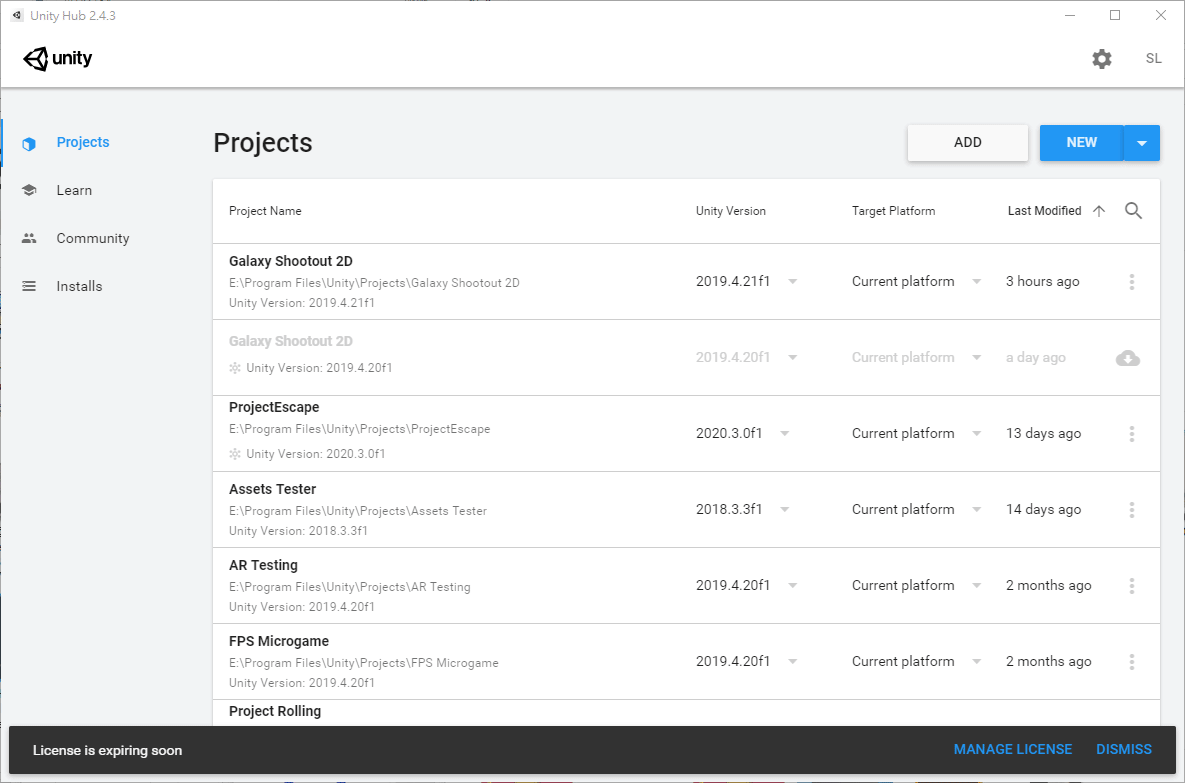Open target platform dropdown for FPS Microgame
Viewport: 1185px width, 783px height.
point(976,661)
